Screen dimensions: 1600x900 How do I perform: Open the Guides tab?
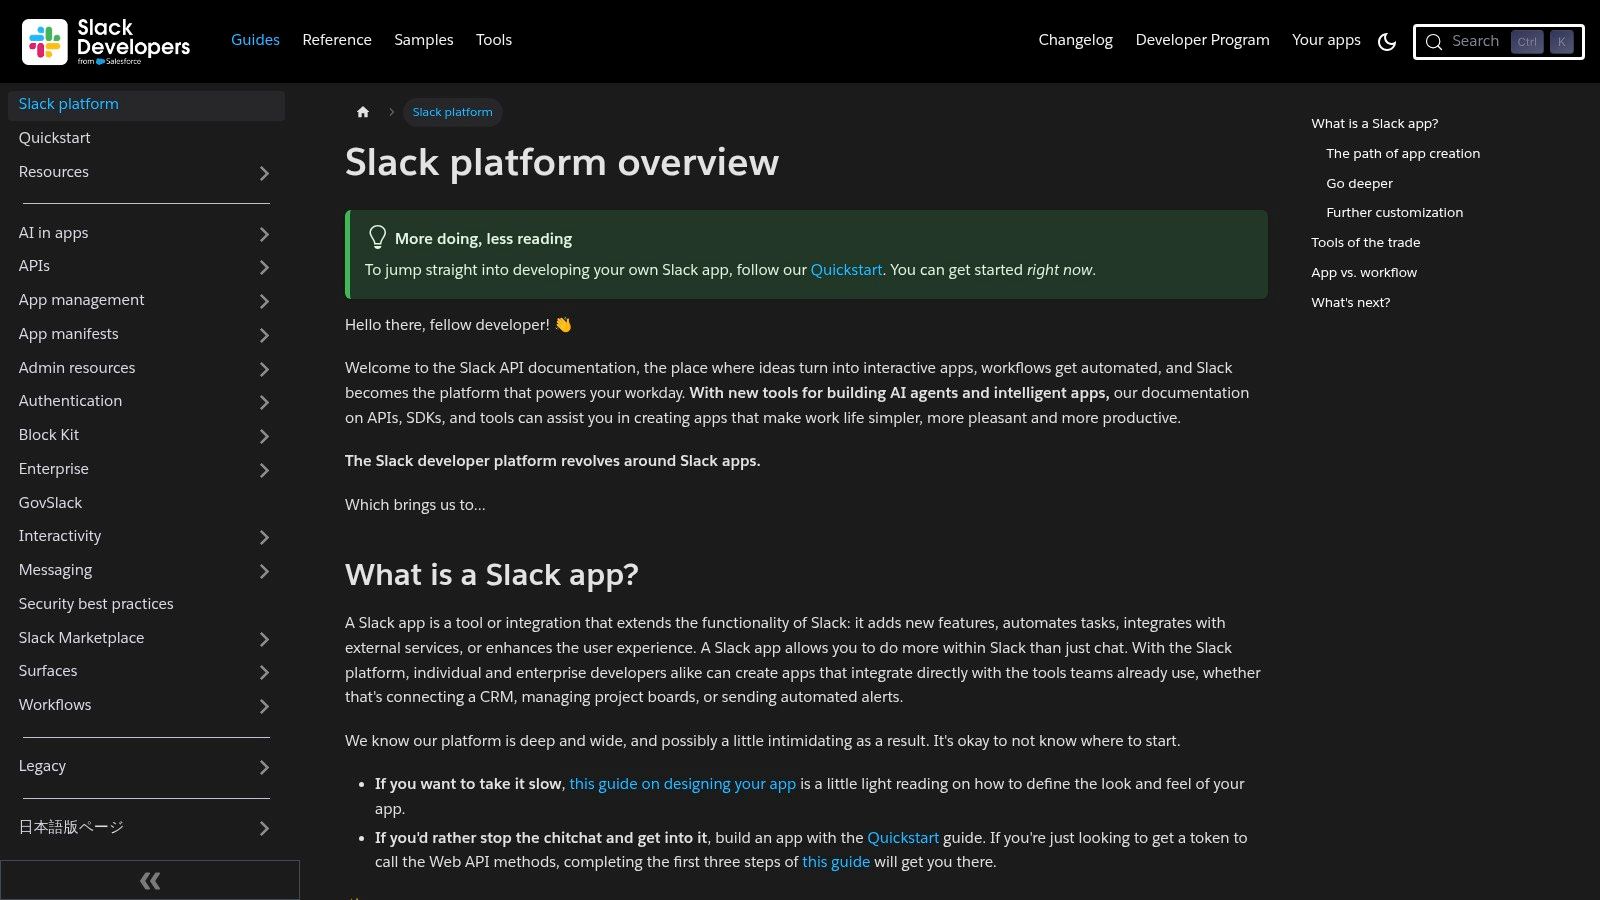coord(255,40)
